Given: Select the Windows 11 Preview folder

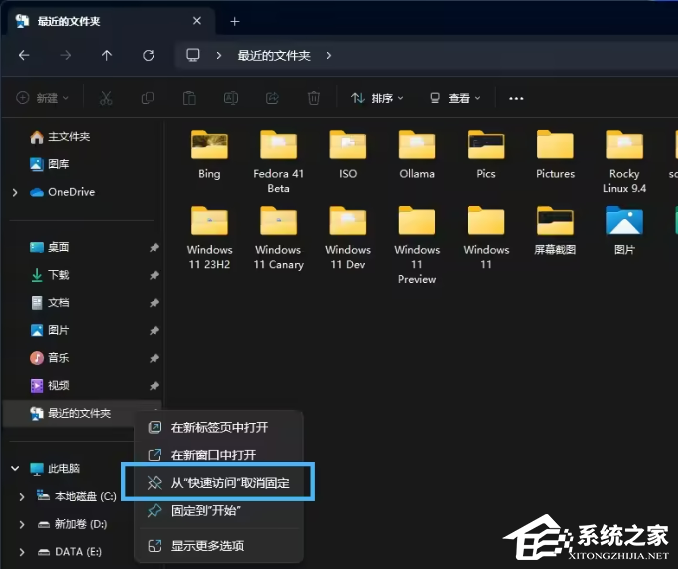Looking at the screenshot, I should point(417,245).
